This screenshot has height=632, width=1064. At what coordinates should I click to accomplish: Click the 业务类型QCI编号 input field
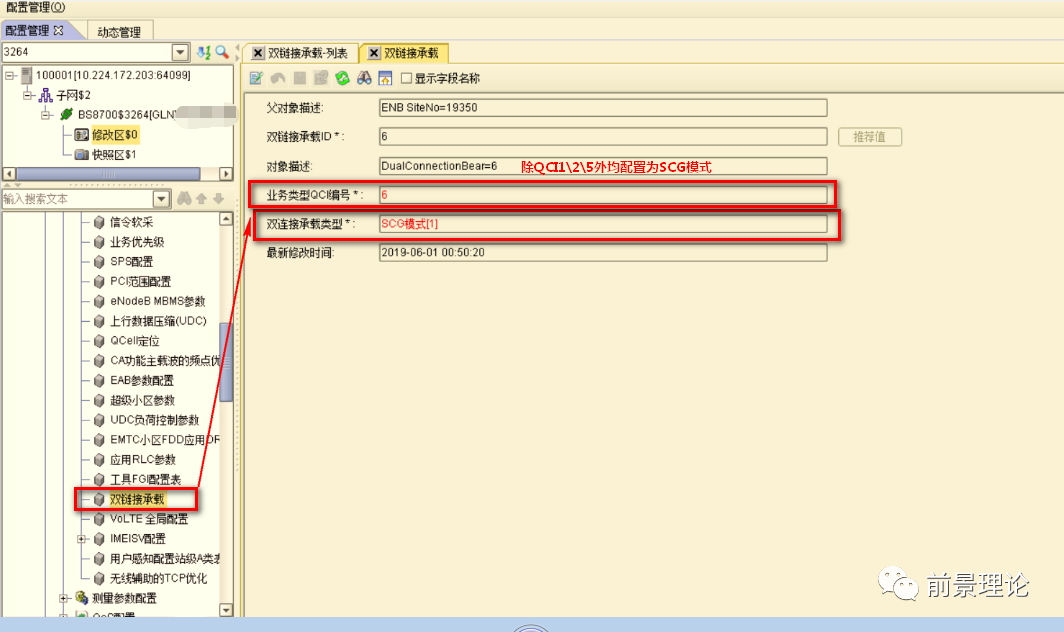603,194
